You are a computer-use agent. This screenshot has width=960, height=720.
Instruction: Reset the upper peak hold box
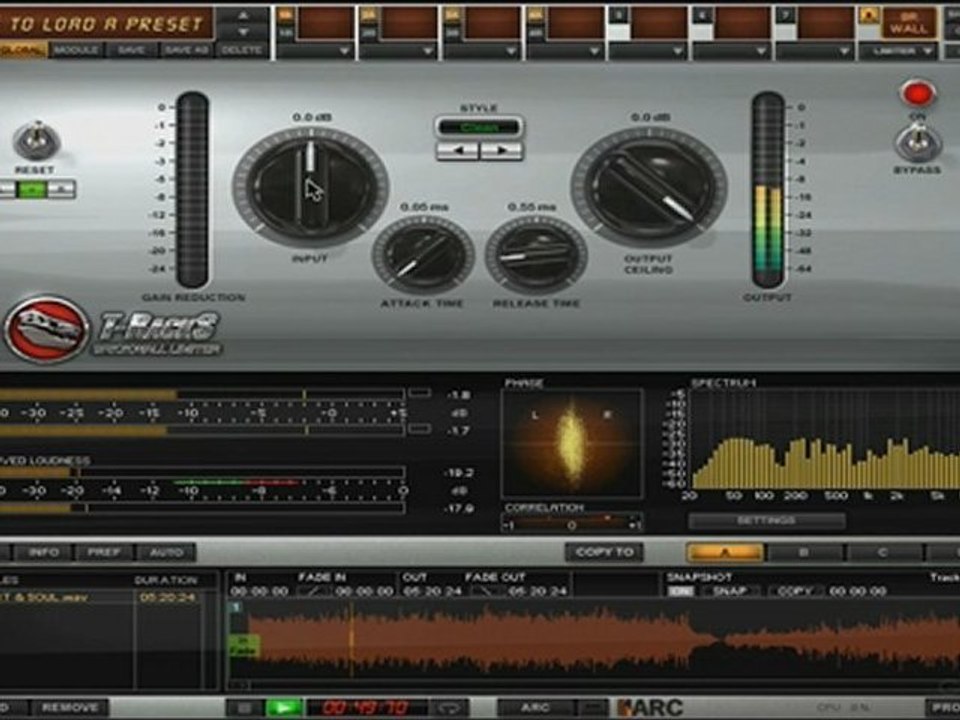click(x=419, y=394)
